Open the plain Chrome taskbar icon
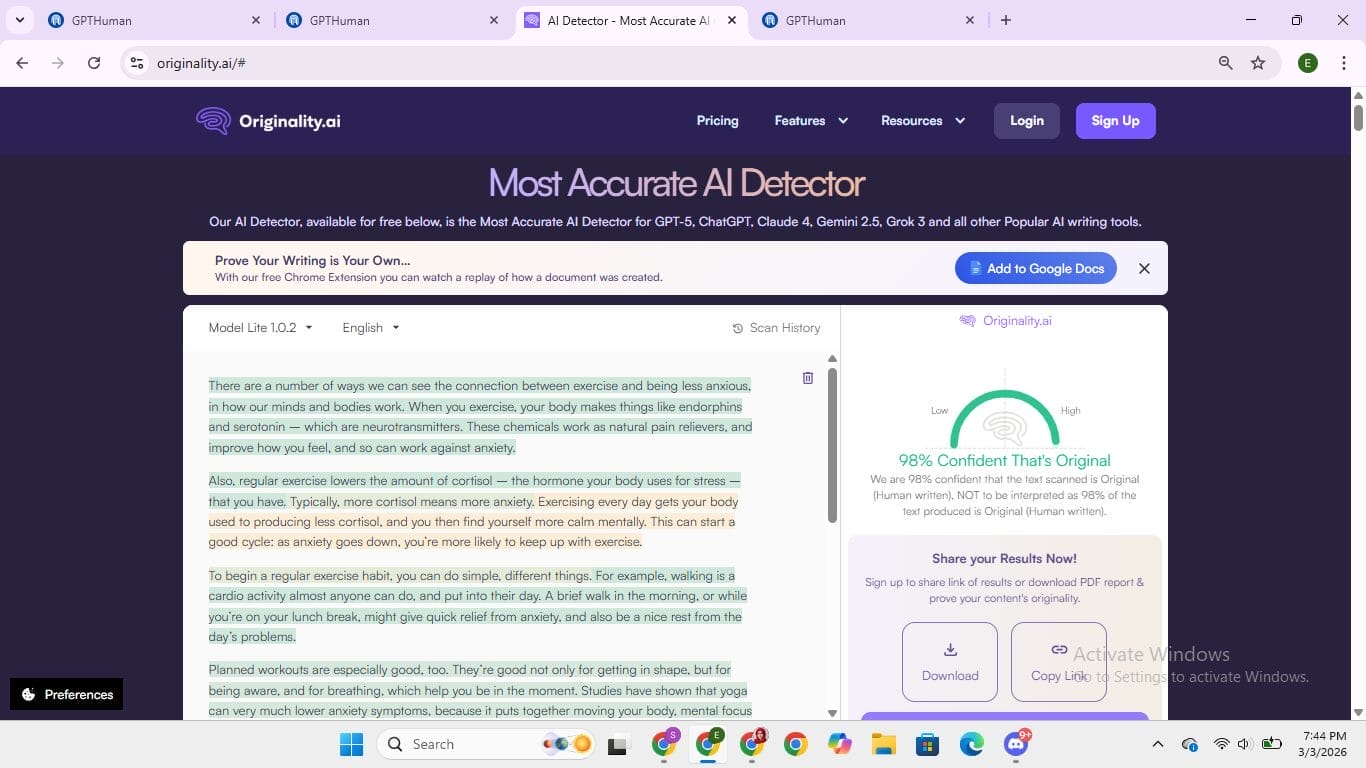 coord(796,744)
